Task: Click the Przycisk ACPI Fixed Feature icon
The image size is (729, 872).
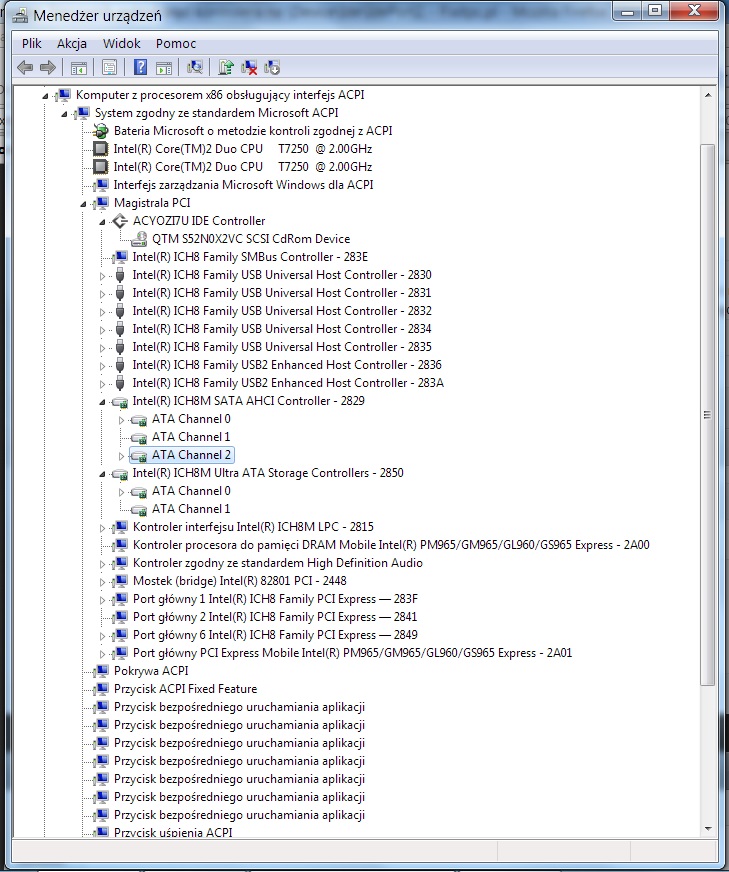Action: 101,689
